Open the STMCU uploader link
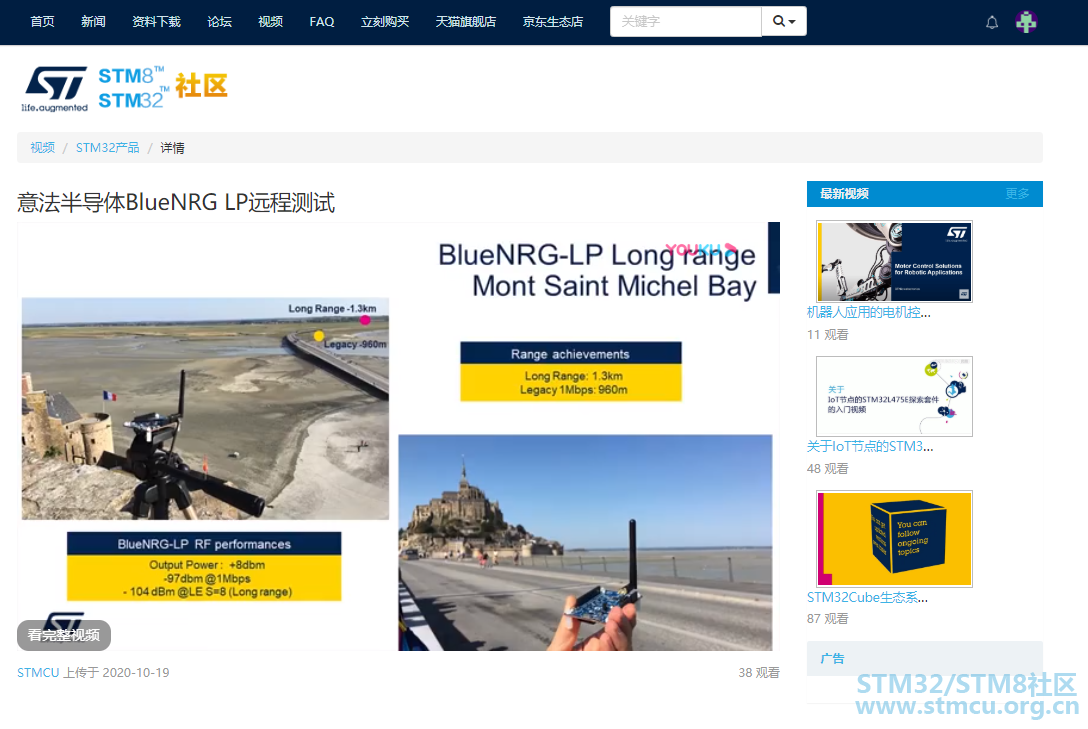Viewport: 1088px width, 729px height. point(38,673)
